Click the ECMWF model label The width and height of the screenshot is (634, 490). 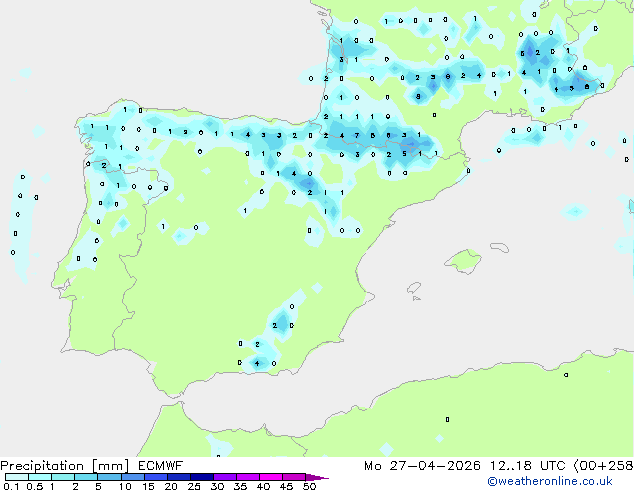[x=161, y=466]
